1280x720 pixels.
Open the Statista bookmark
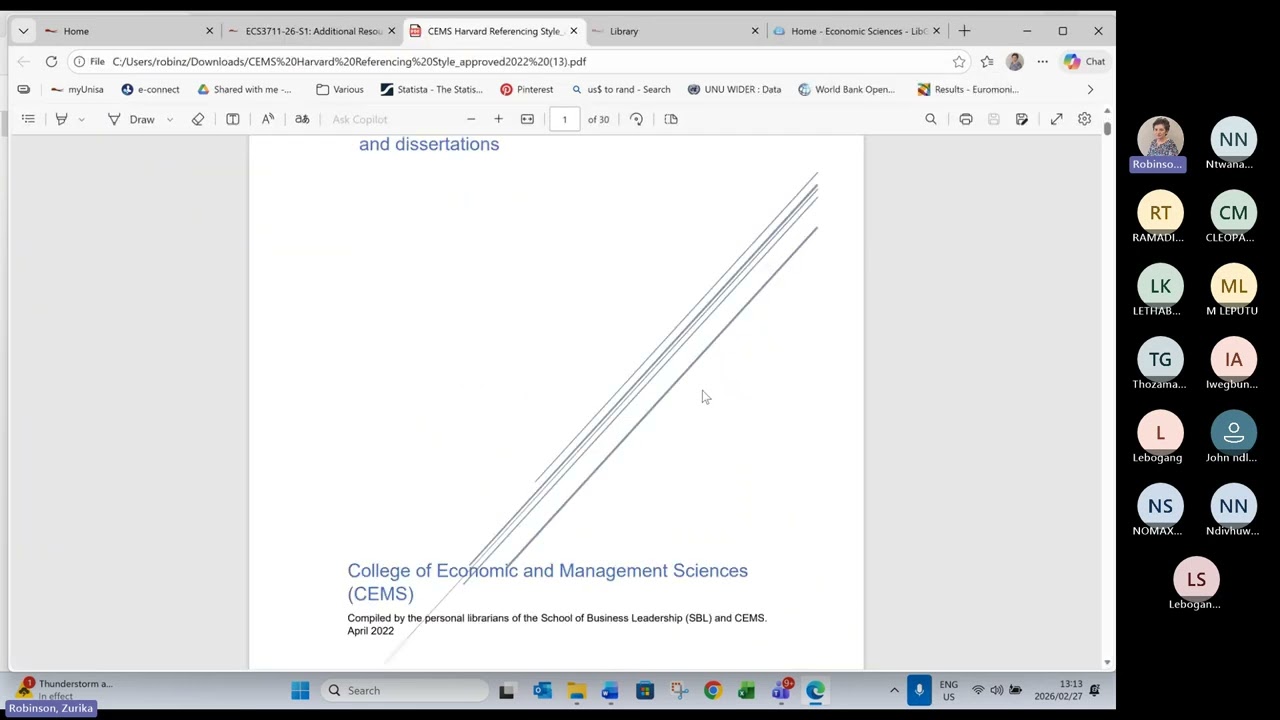tap(431, 89)
